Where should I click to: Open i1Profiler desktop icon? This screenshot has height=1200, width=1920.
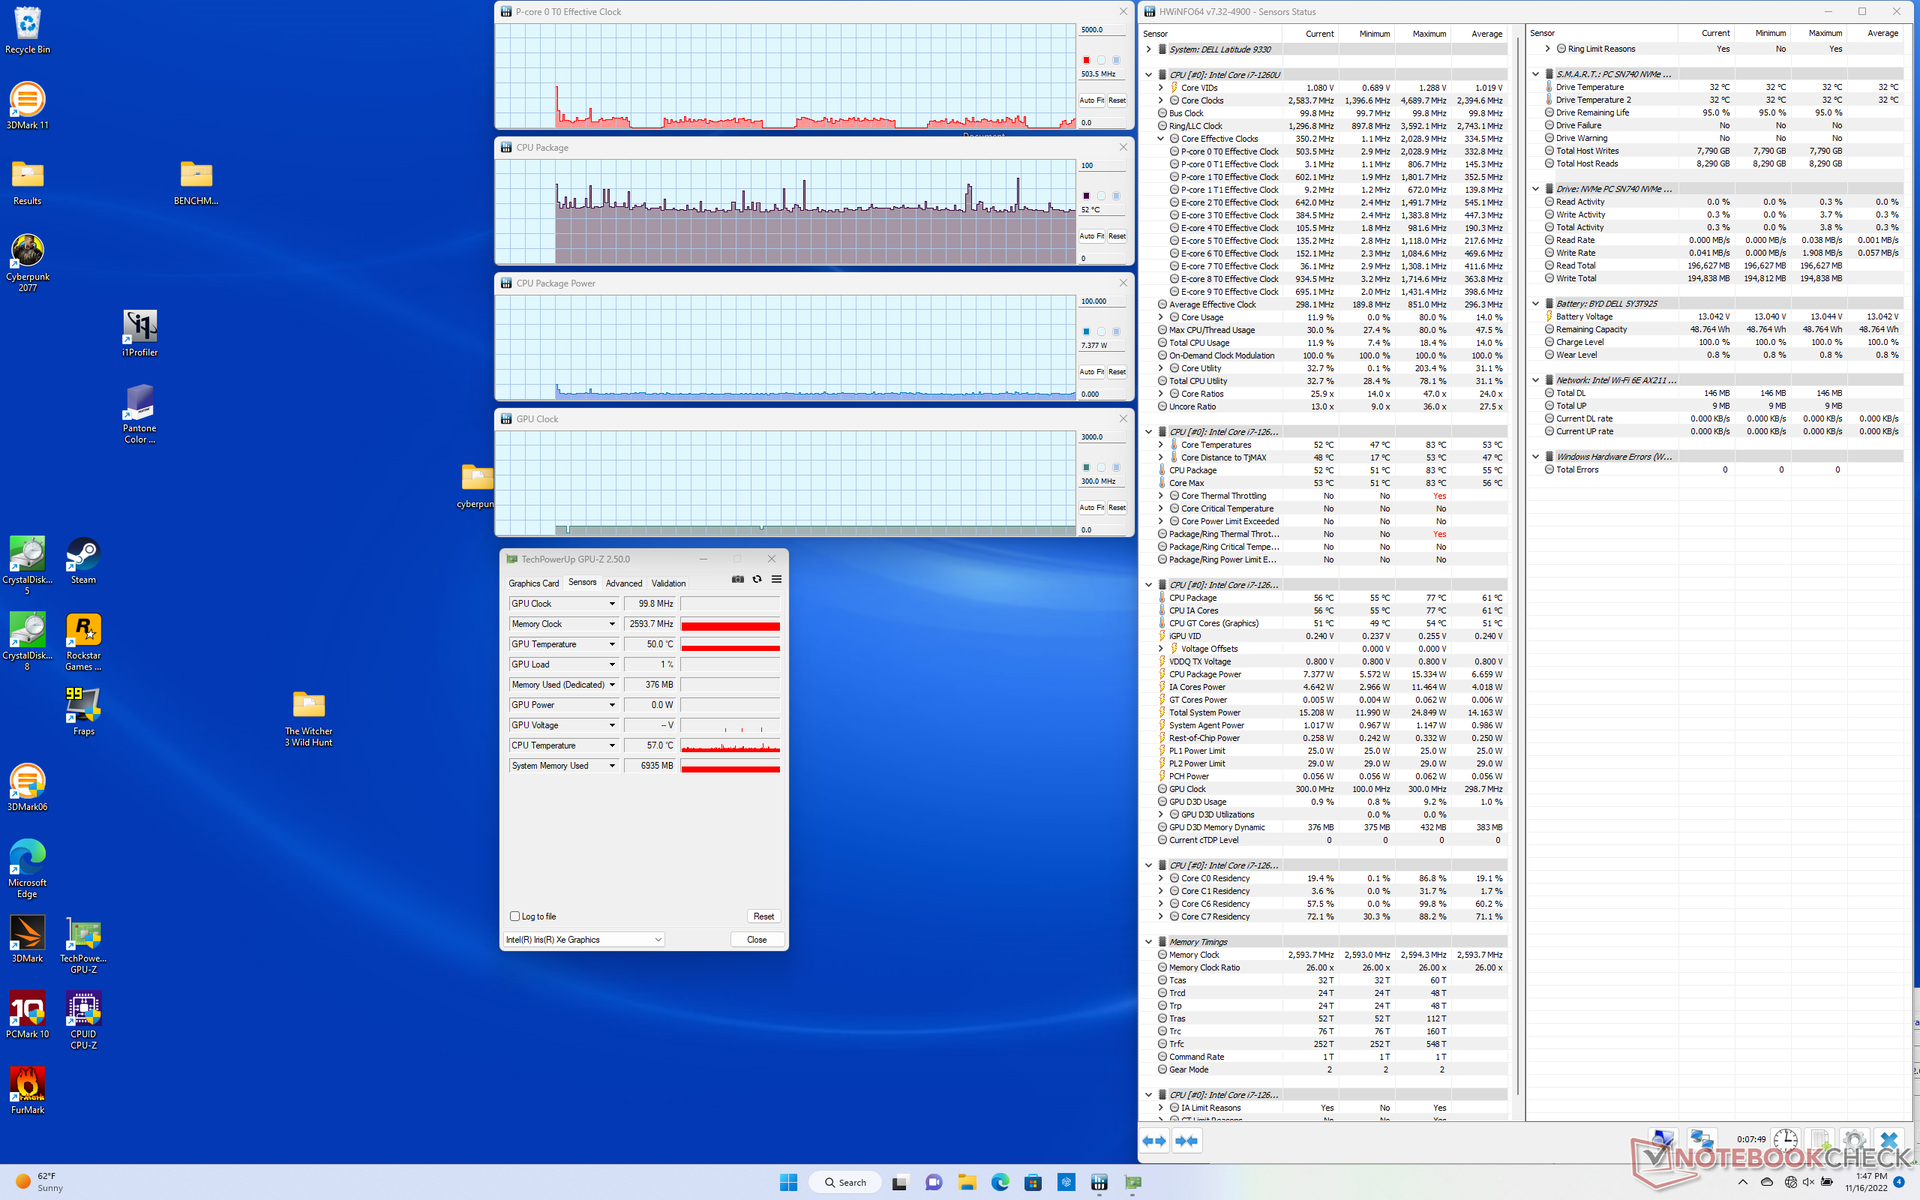click(x=140, y=333)
